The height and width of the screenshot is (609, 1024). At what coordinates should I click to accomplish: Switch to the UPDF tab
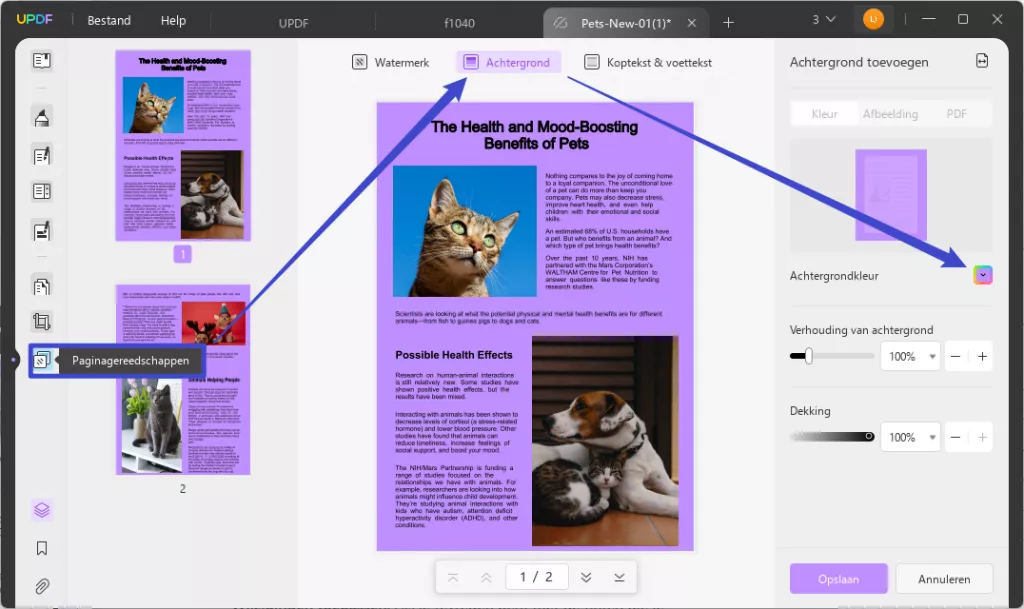tap(293, 23)
